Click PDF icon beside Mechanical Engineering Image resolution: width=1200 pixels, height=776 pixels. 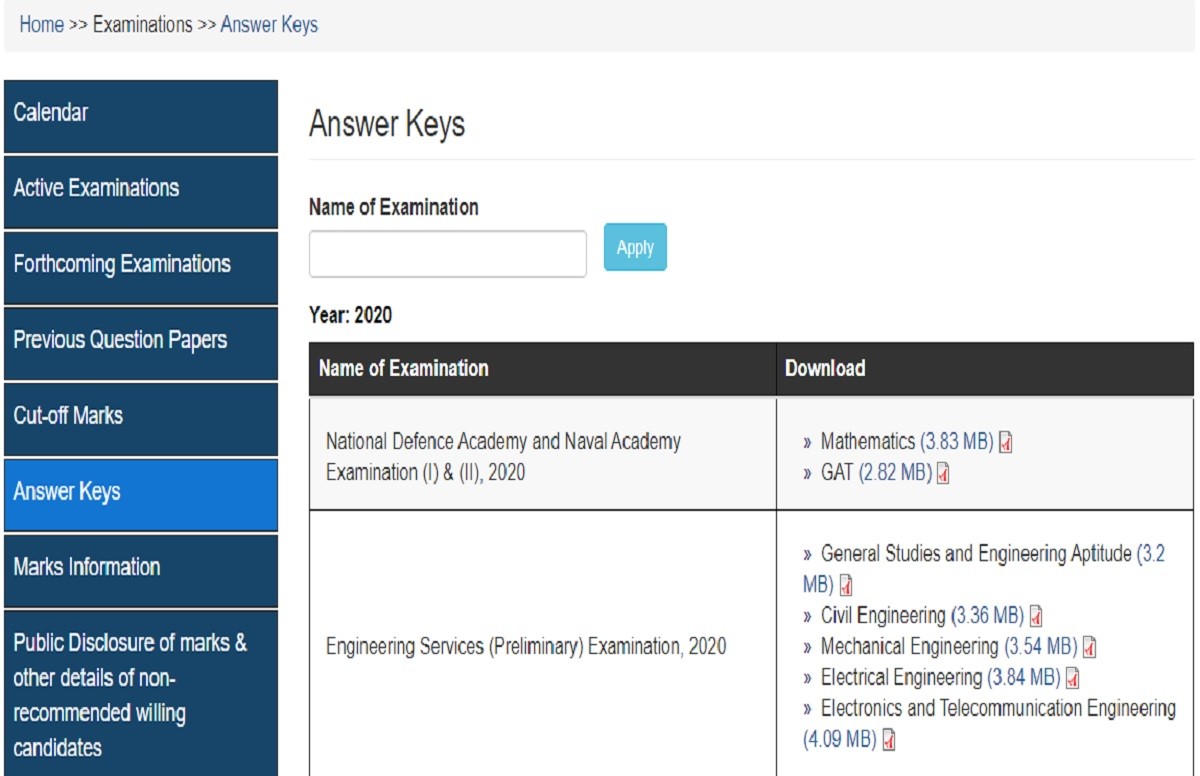click(1090, 647)
